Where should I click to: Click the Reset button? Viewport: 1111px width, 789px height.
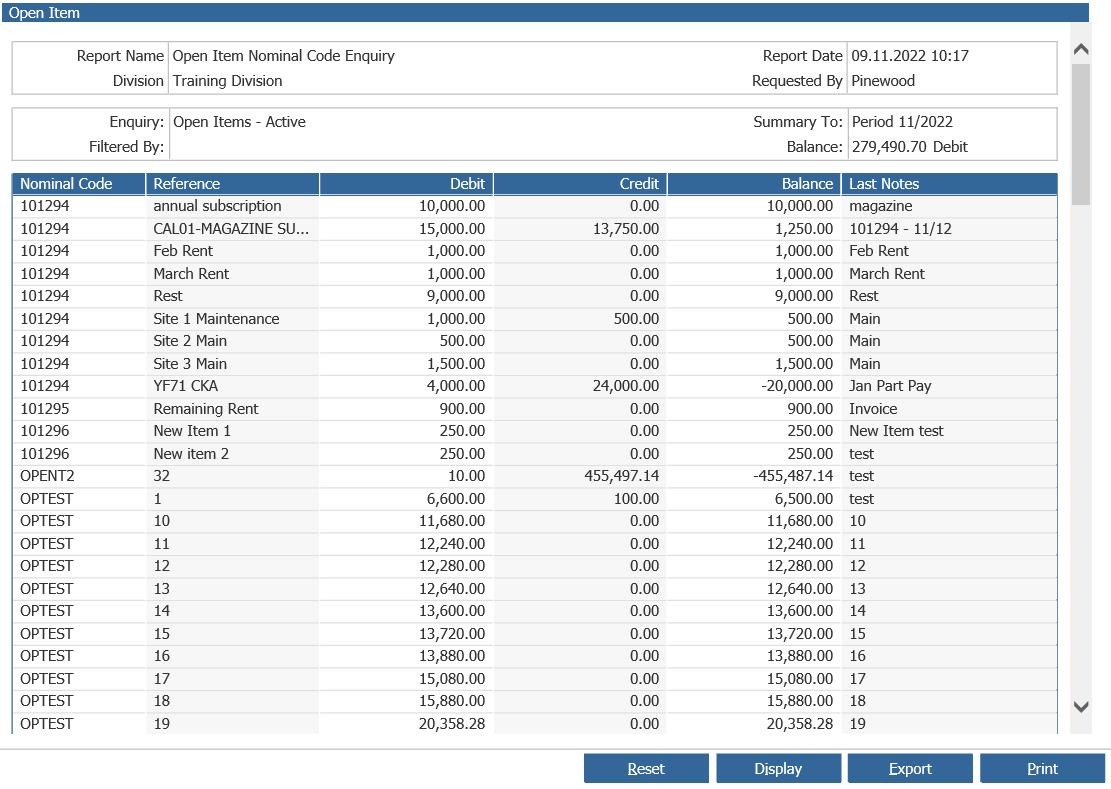646,768
